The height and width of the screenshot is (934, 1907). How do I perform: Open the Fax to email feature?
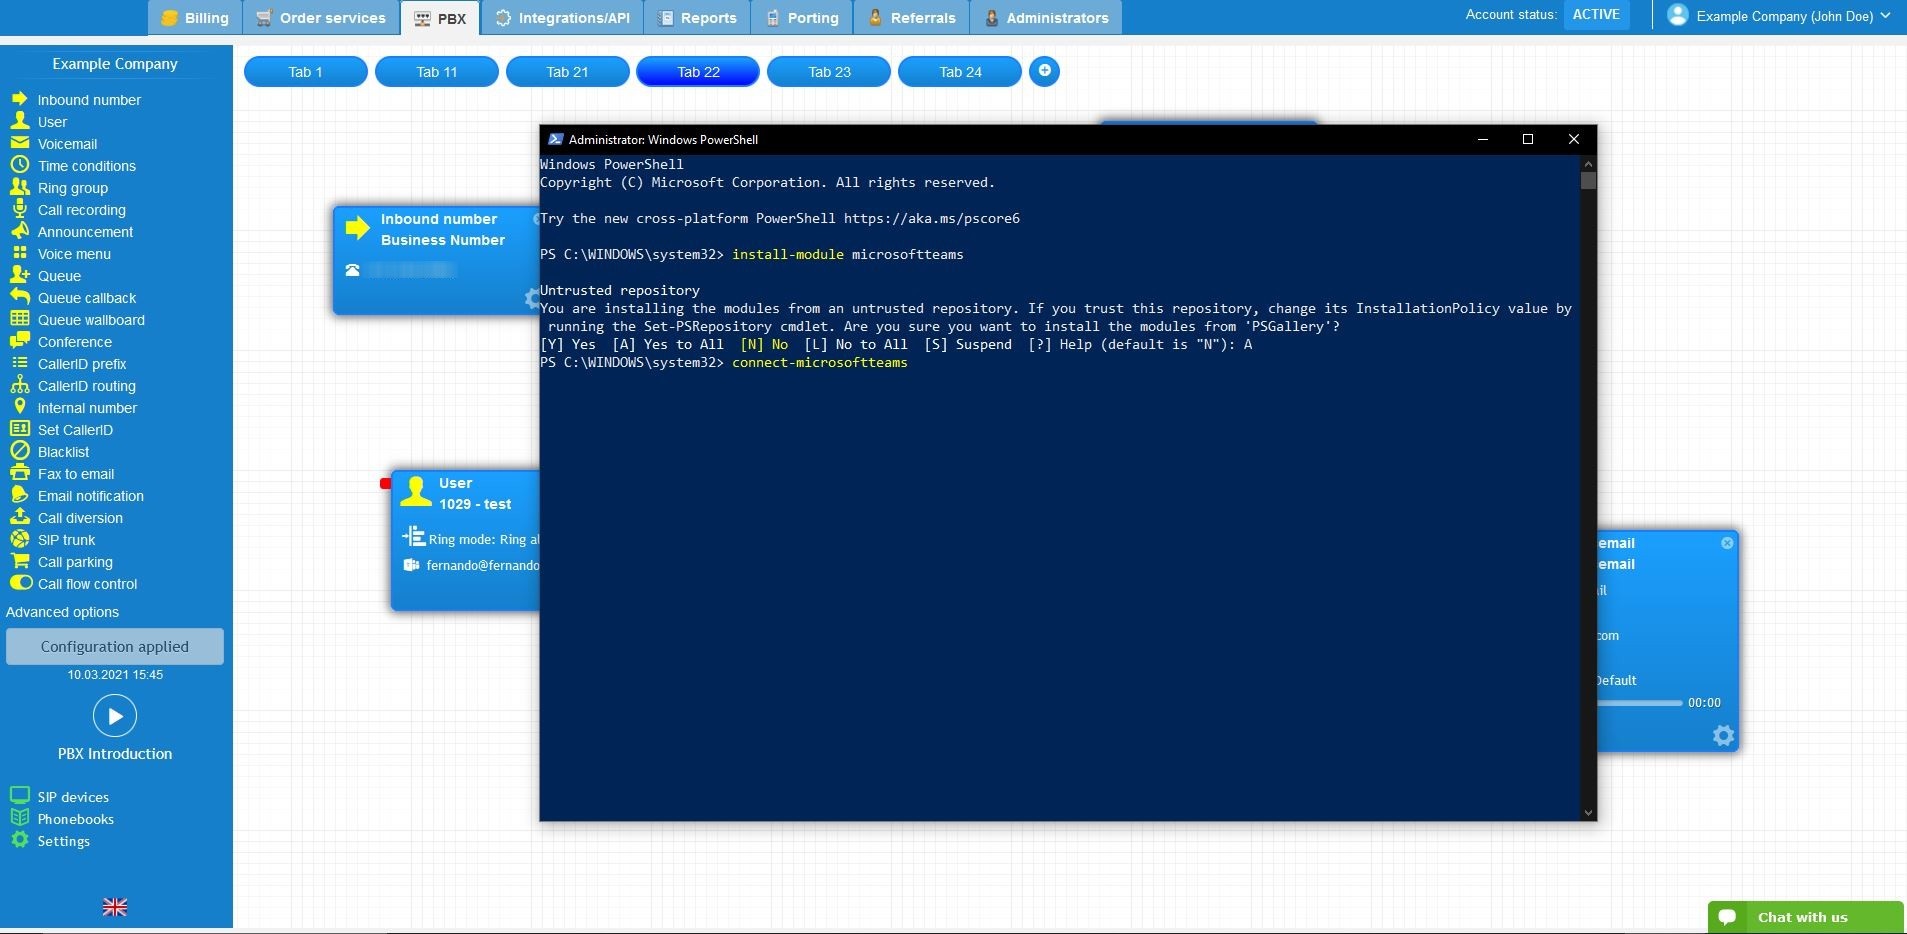tap(77, 473)
